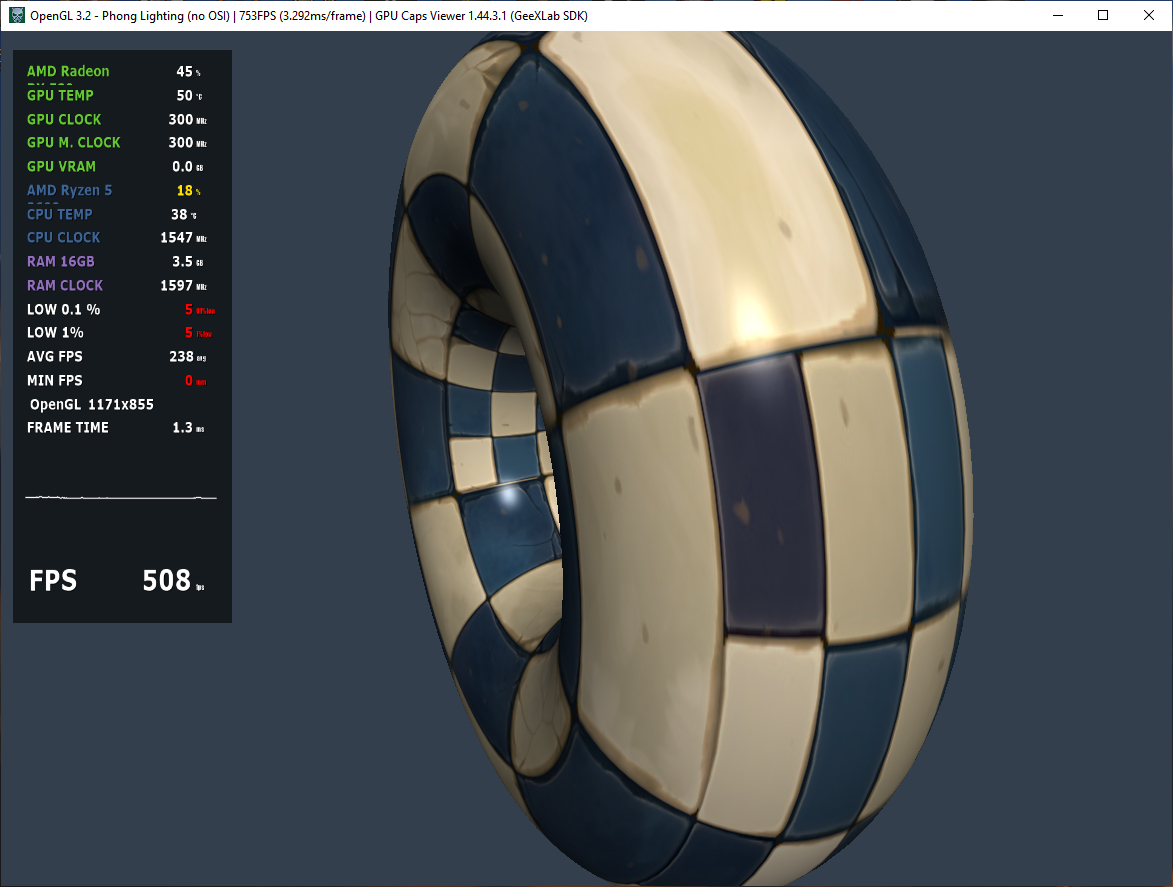Click the 'LOW 0.1 %' overlay label
Image resolution: width=1173 pixels, height=887 pixels.
coord(64,309)
